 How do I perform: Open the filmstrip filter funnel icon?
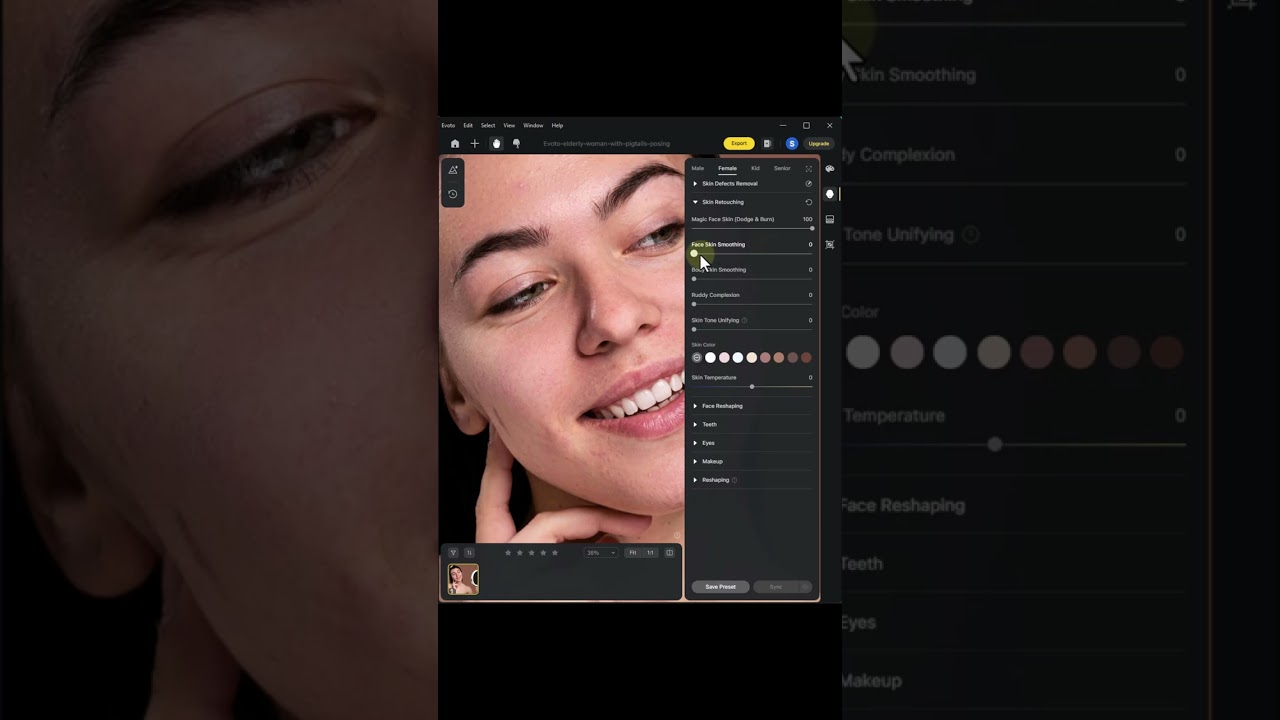(x=453, y=553)
